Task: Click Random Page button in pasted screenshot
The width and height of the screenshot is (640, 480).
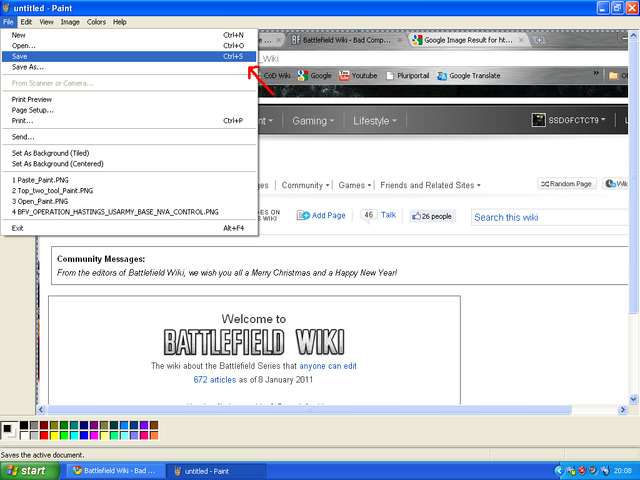Action: tap(567, 184)
